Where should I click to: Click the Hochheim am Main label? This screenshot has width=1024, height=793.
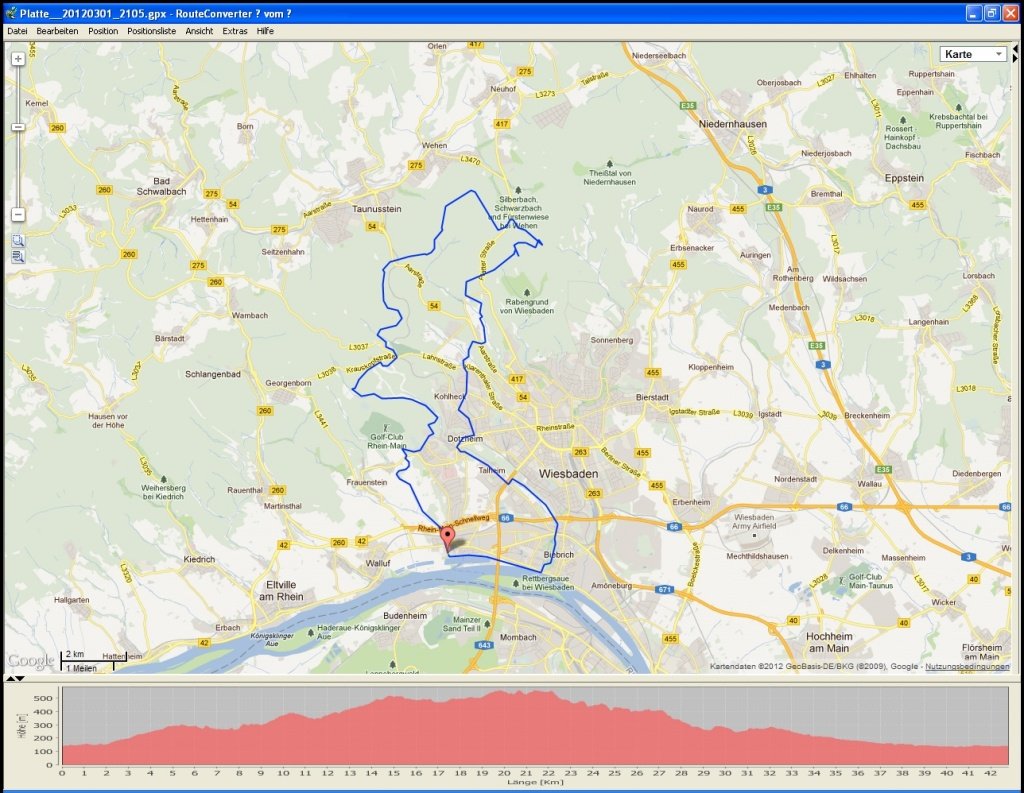(829, 642)
